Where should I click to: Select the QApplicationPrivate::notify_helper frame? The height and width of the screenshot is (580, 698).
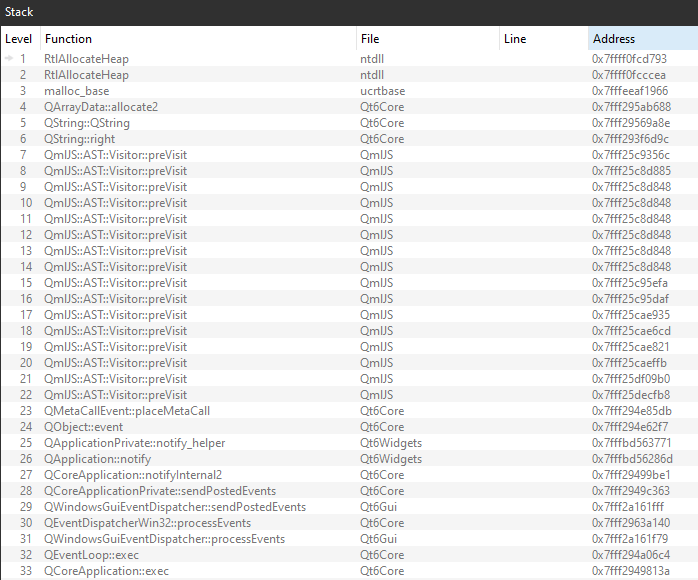pyautogui.click(x=134, y=443)
